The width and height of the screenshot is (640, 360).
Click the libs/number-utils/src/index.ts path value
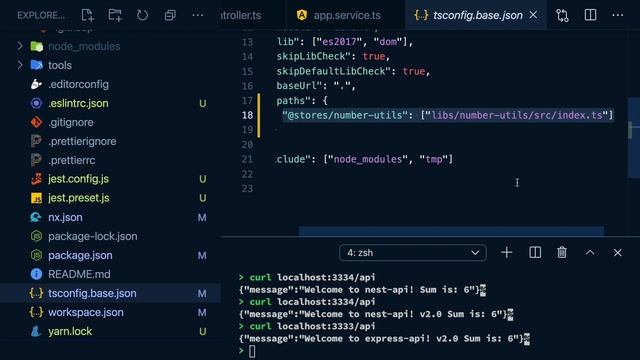(x=517, y=116)
